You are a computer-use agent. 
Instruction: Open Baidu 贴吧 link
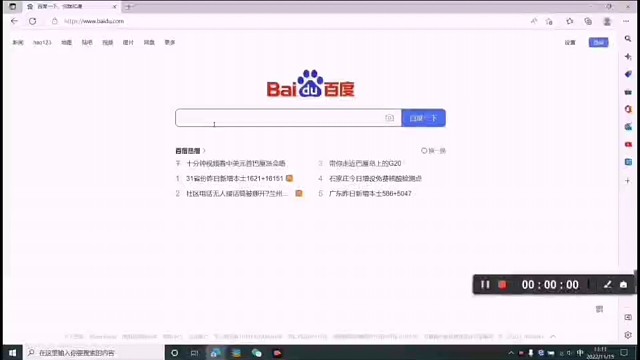click(87, 42)
